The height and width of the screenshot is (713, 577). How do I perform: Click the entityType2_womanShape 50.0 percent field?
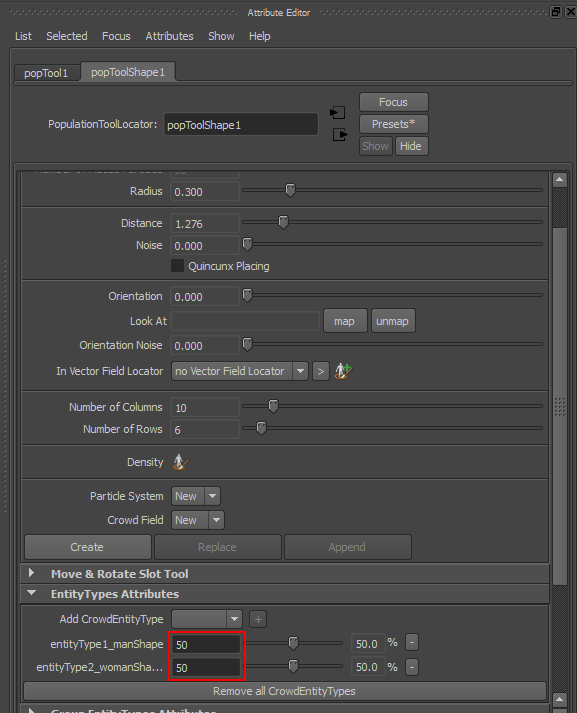point(368,667)
